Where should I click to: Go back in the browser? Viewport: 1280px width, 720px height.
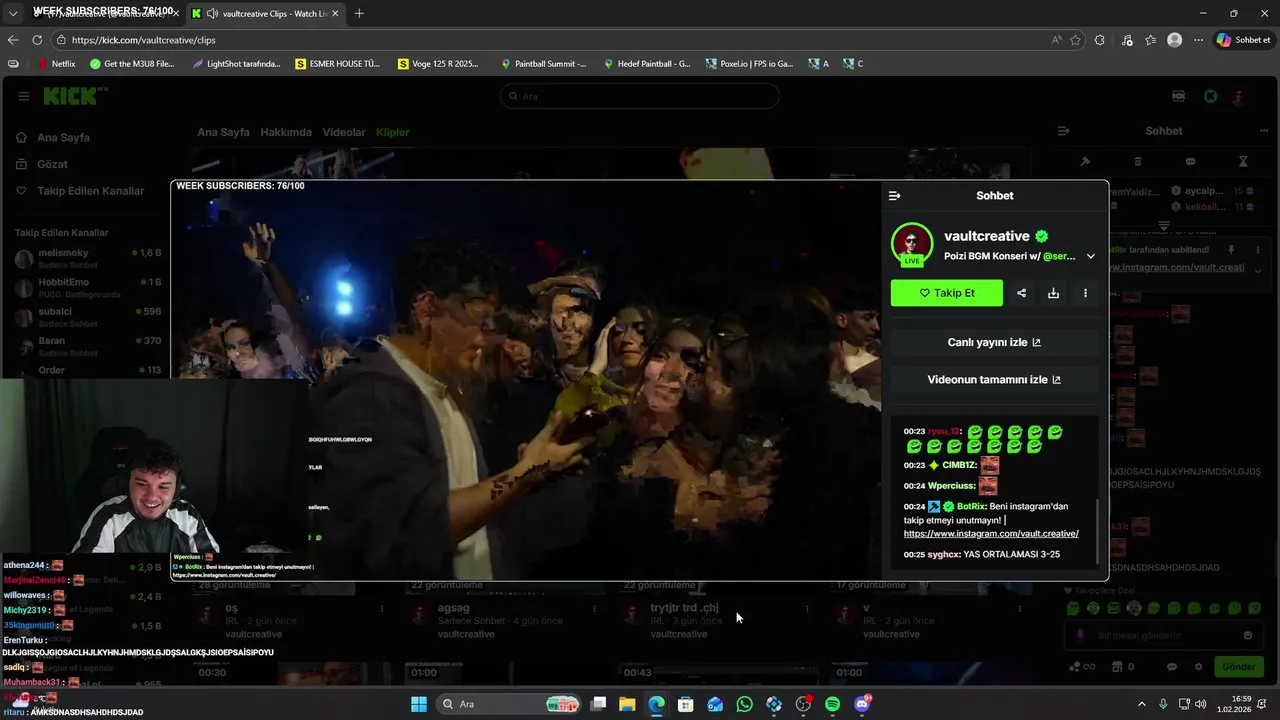point(13,40)
